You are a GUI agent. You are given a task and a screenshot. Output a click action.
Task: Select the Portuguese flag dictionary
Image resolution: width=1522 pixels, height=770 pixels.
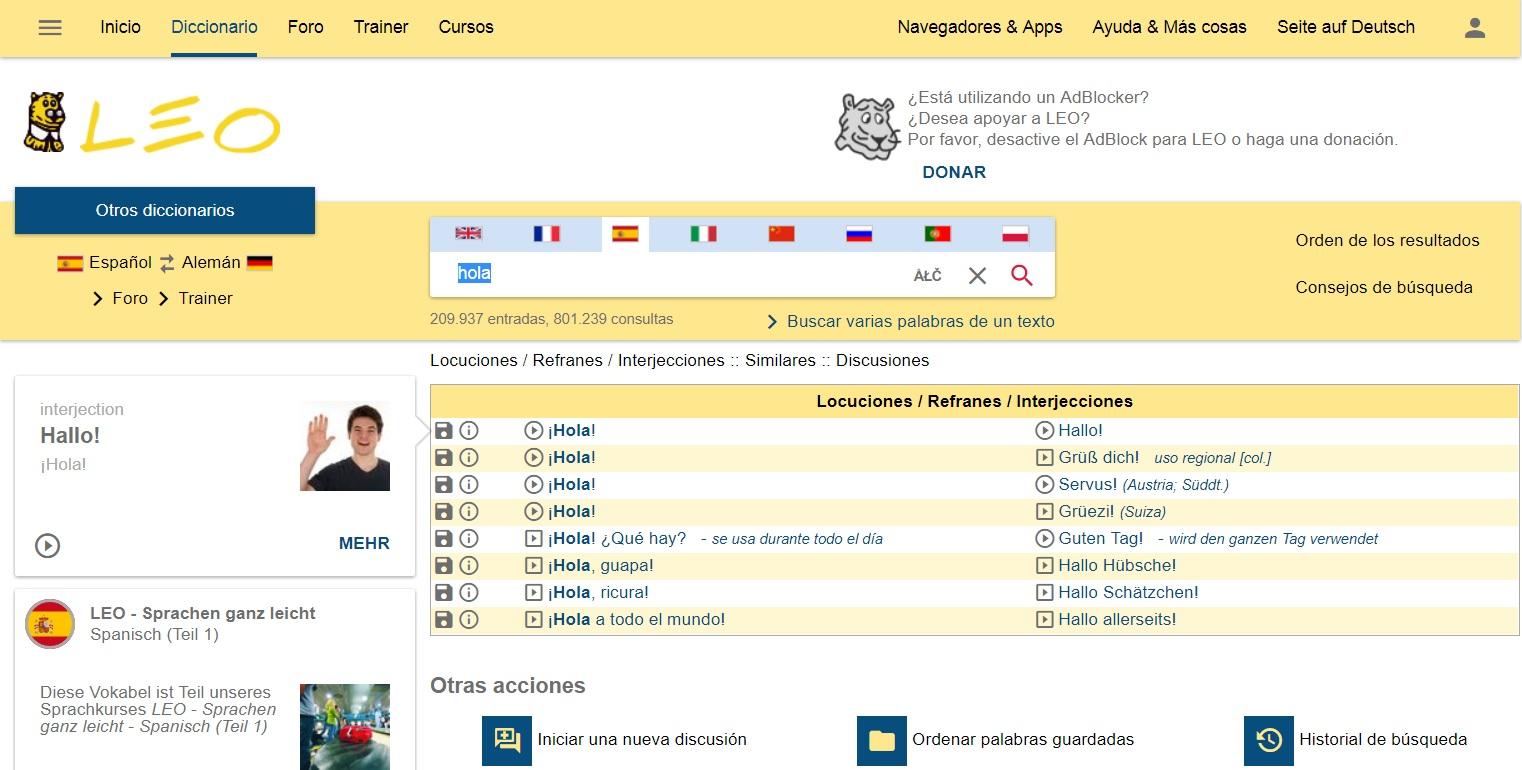click(x=937, y=233)
